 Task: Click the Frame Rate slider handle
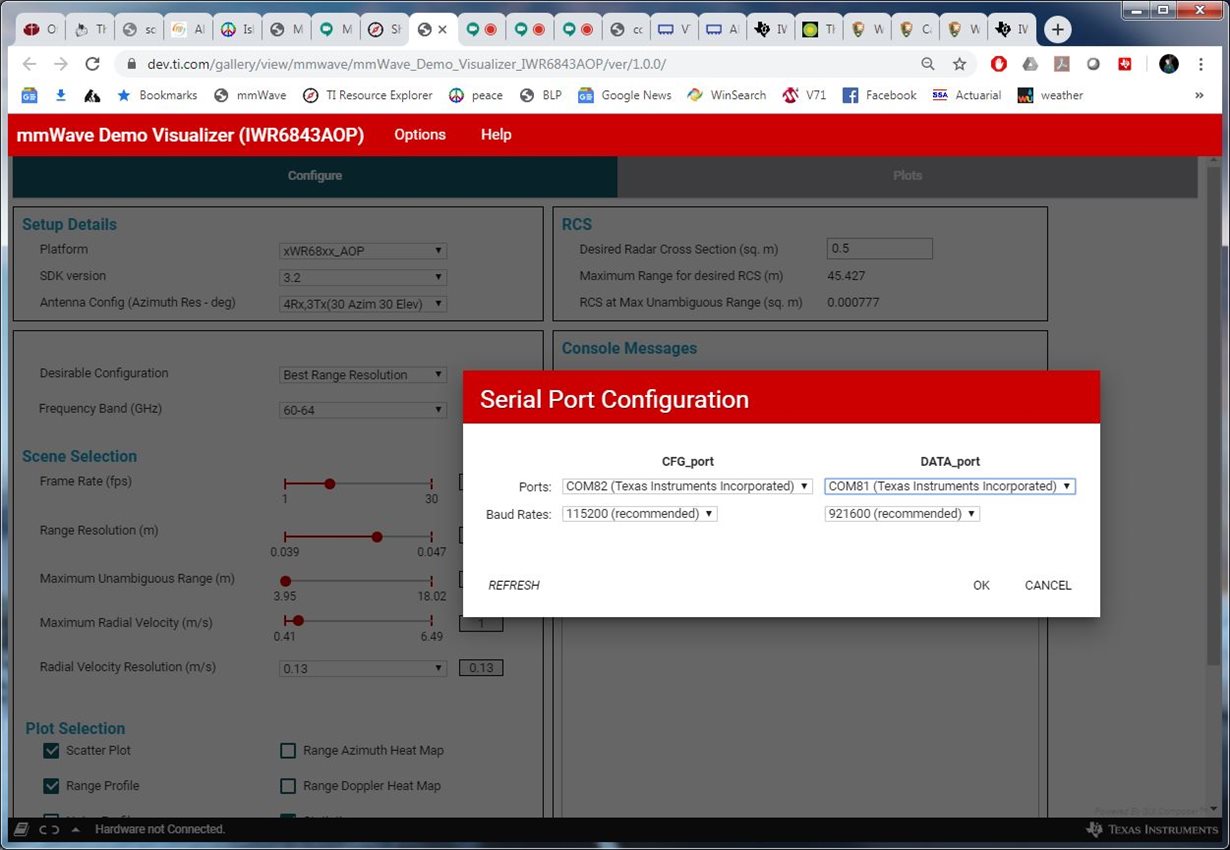click(330, 484)
